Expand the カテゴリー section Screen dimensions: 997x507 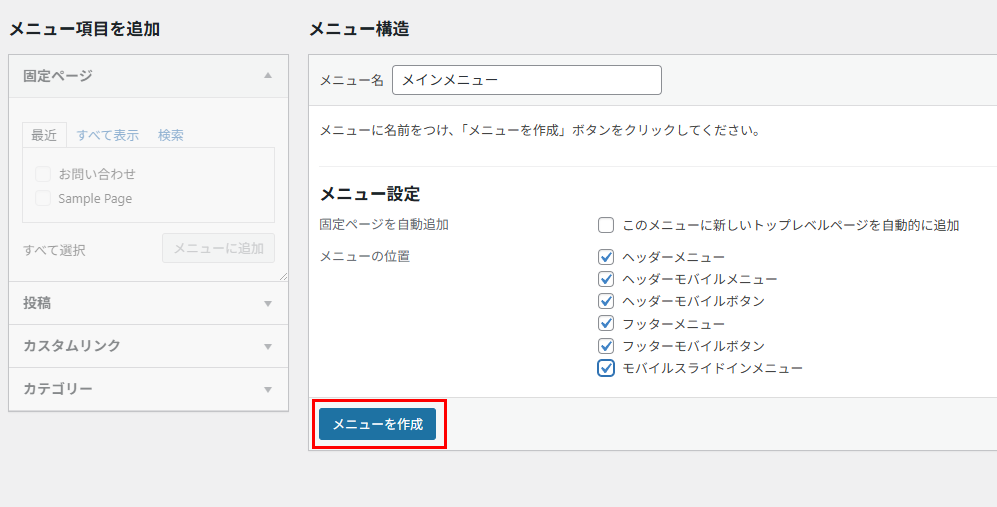click(x=267, y=389)
